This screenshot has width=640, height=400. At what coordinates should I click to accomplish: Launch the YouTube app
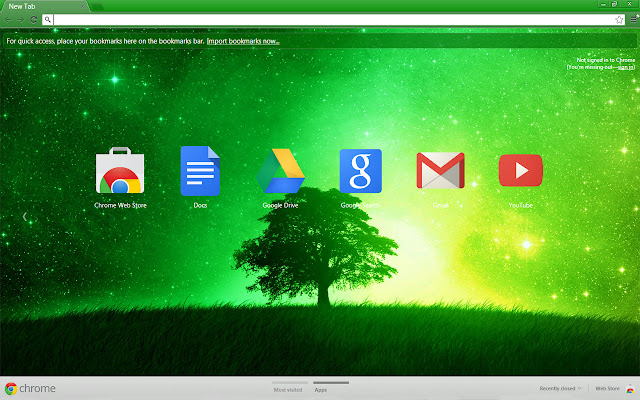520,170
